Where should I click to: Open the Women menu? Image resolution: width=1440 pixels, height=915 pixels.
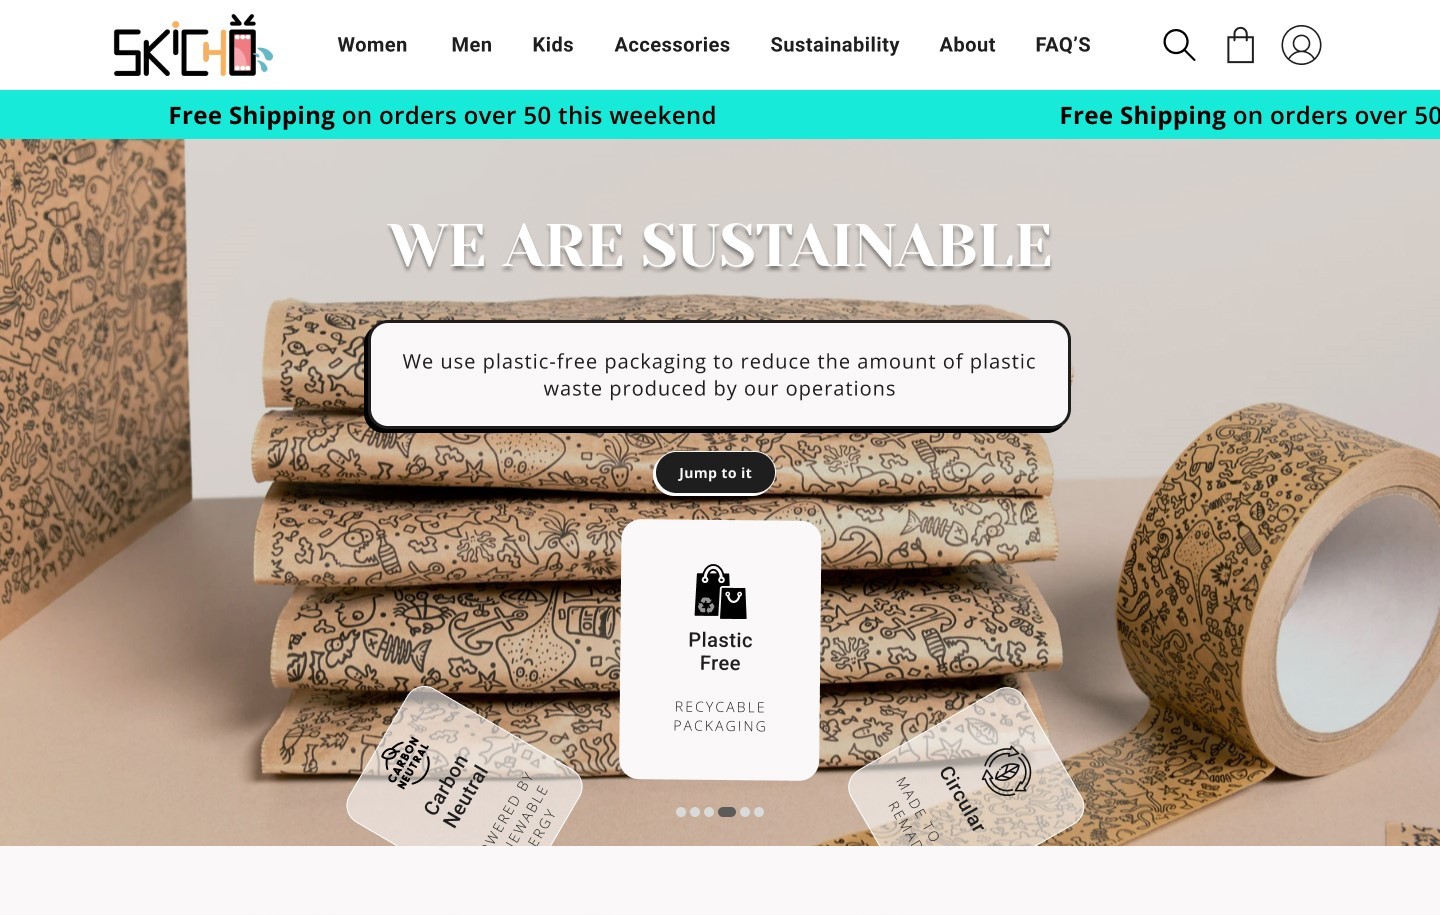[372, 45]
